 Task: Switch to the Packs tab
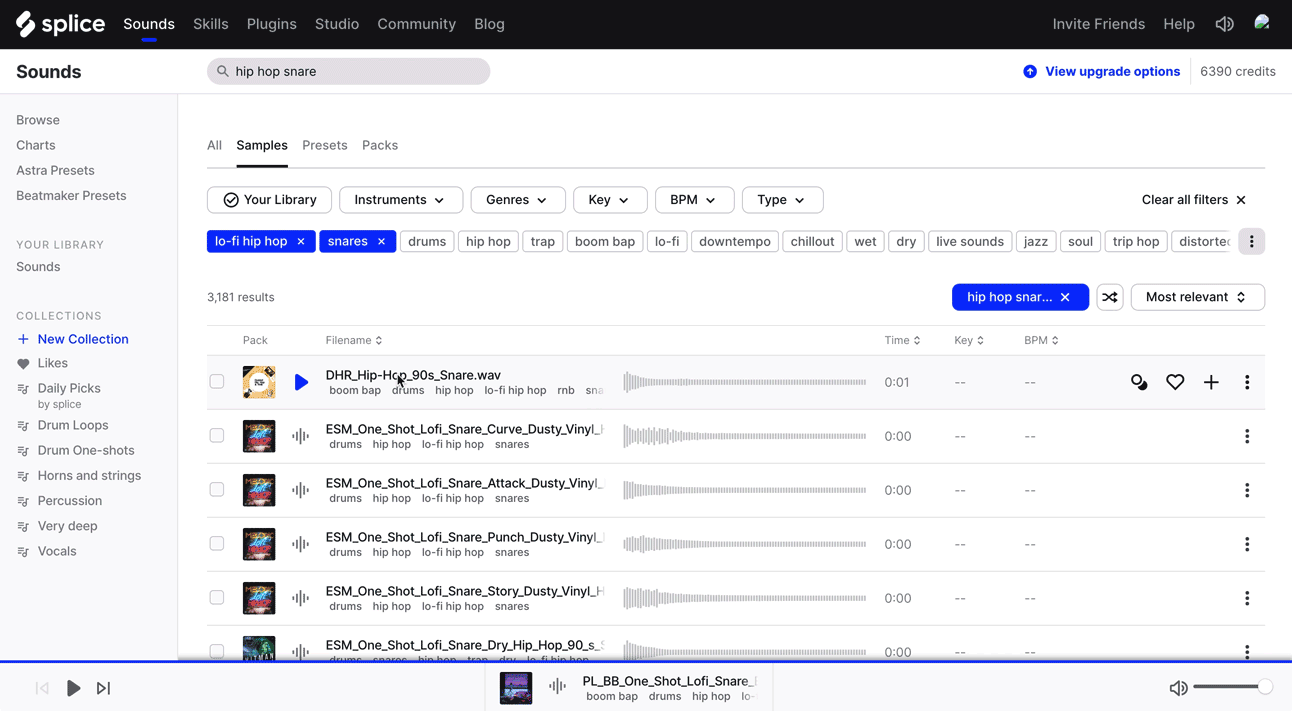click(x=380, y=145)
